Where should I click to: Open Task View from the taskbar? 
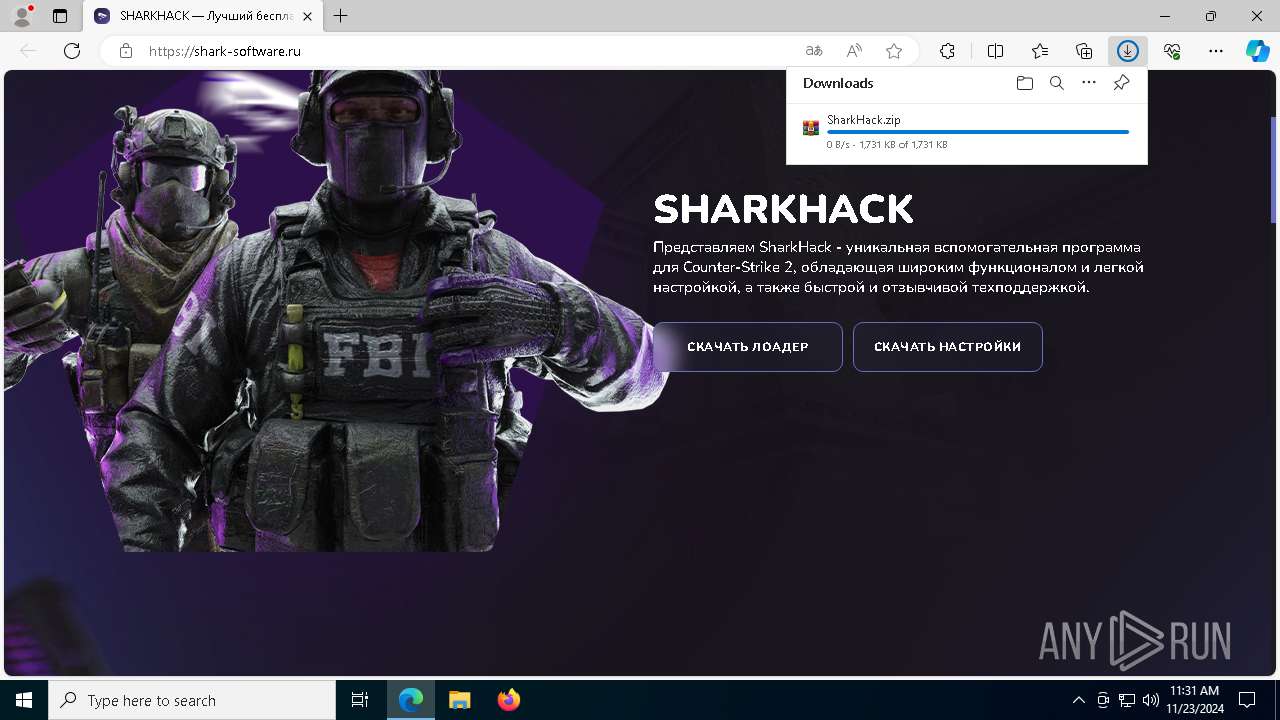(x=360, y=700)
